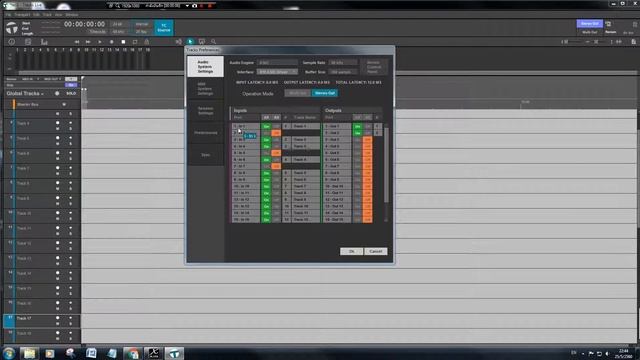Open the mixer view icon in toolbar

pyautogui.click(x=44, y=42)
